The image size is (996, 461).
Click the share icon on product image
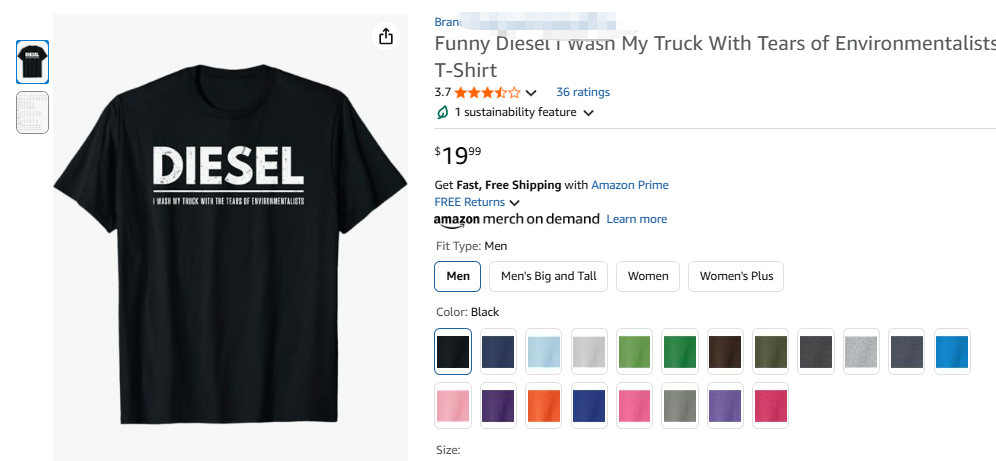point(386,37)
